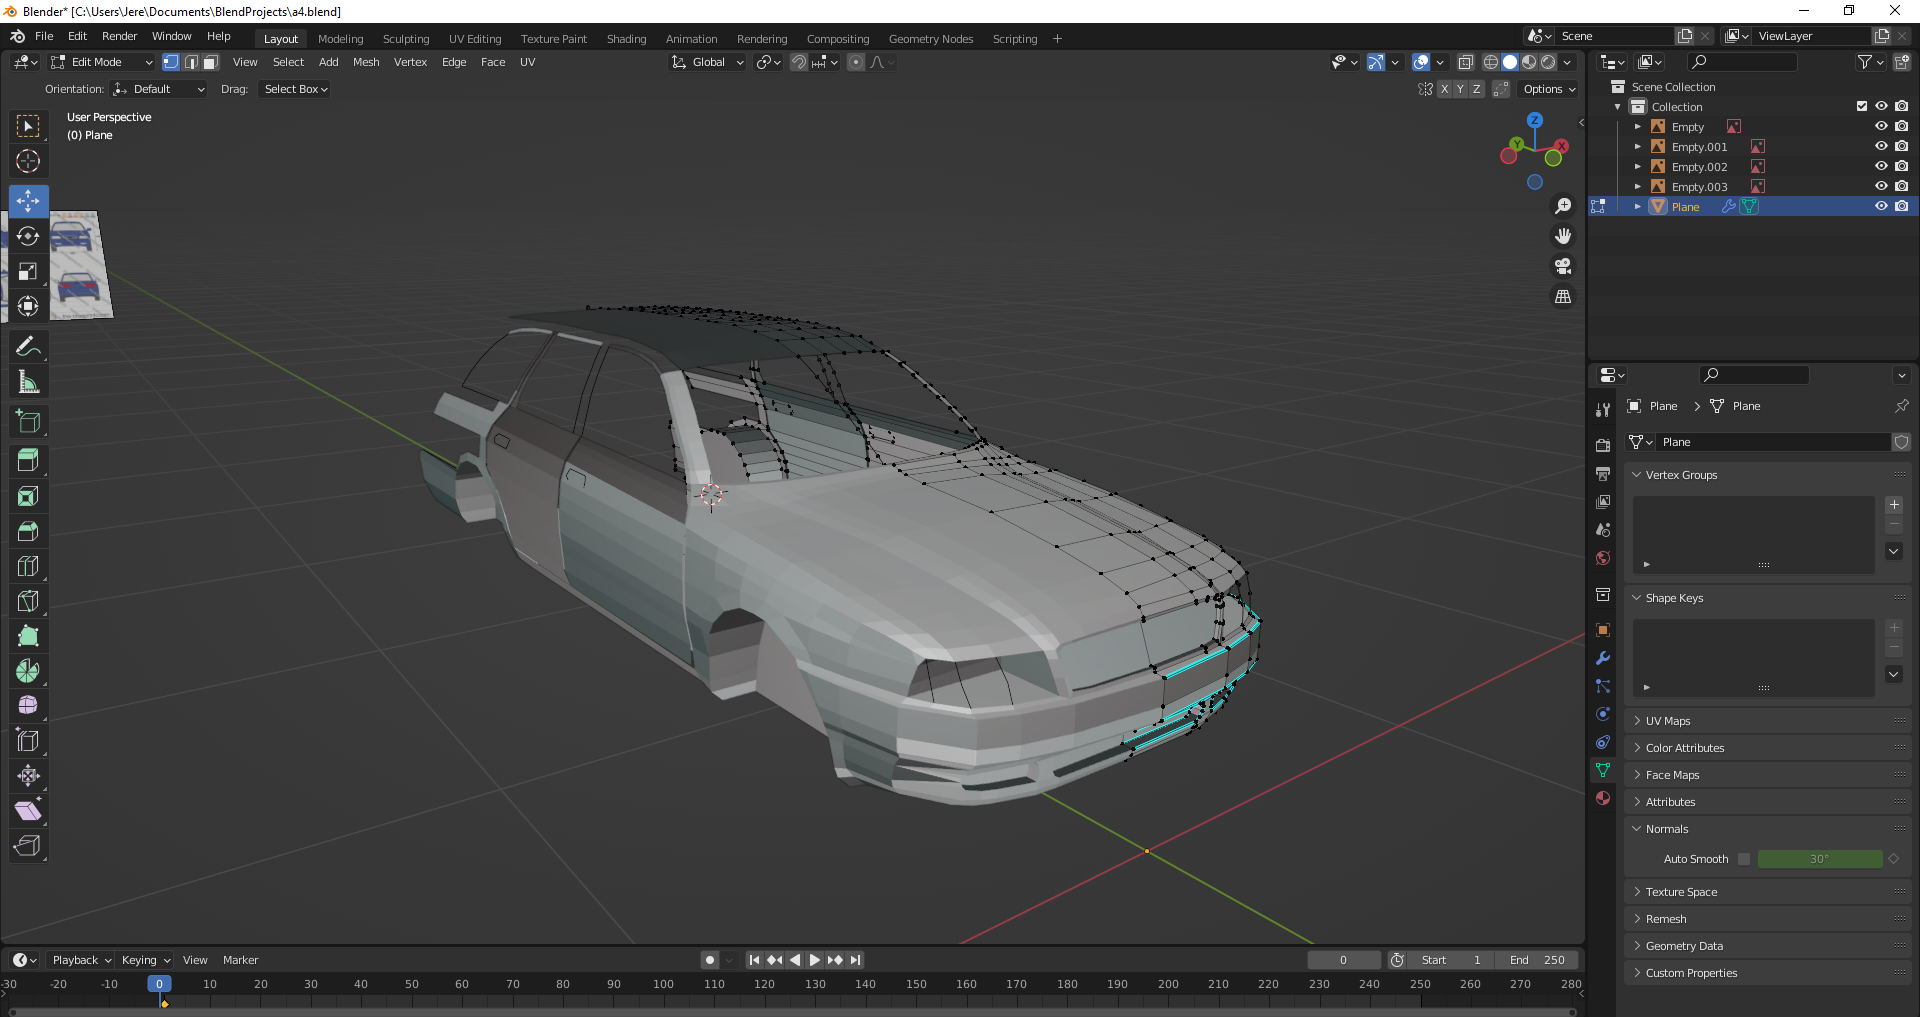Image resolution: width=1920 pixels, height=1017 pixels.
Task: Activate the Spin tool
Action: pyautogui.click(x=28, y=671)
